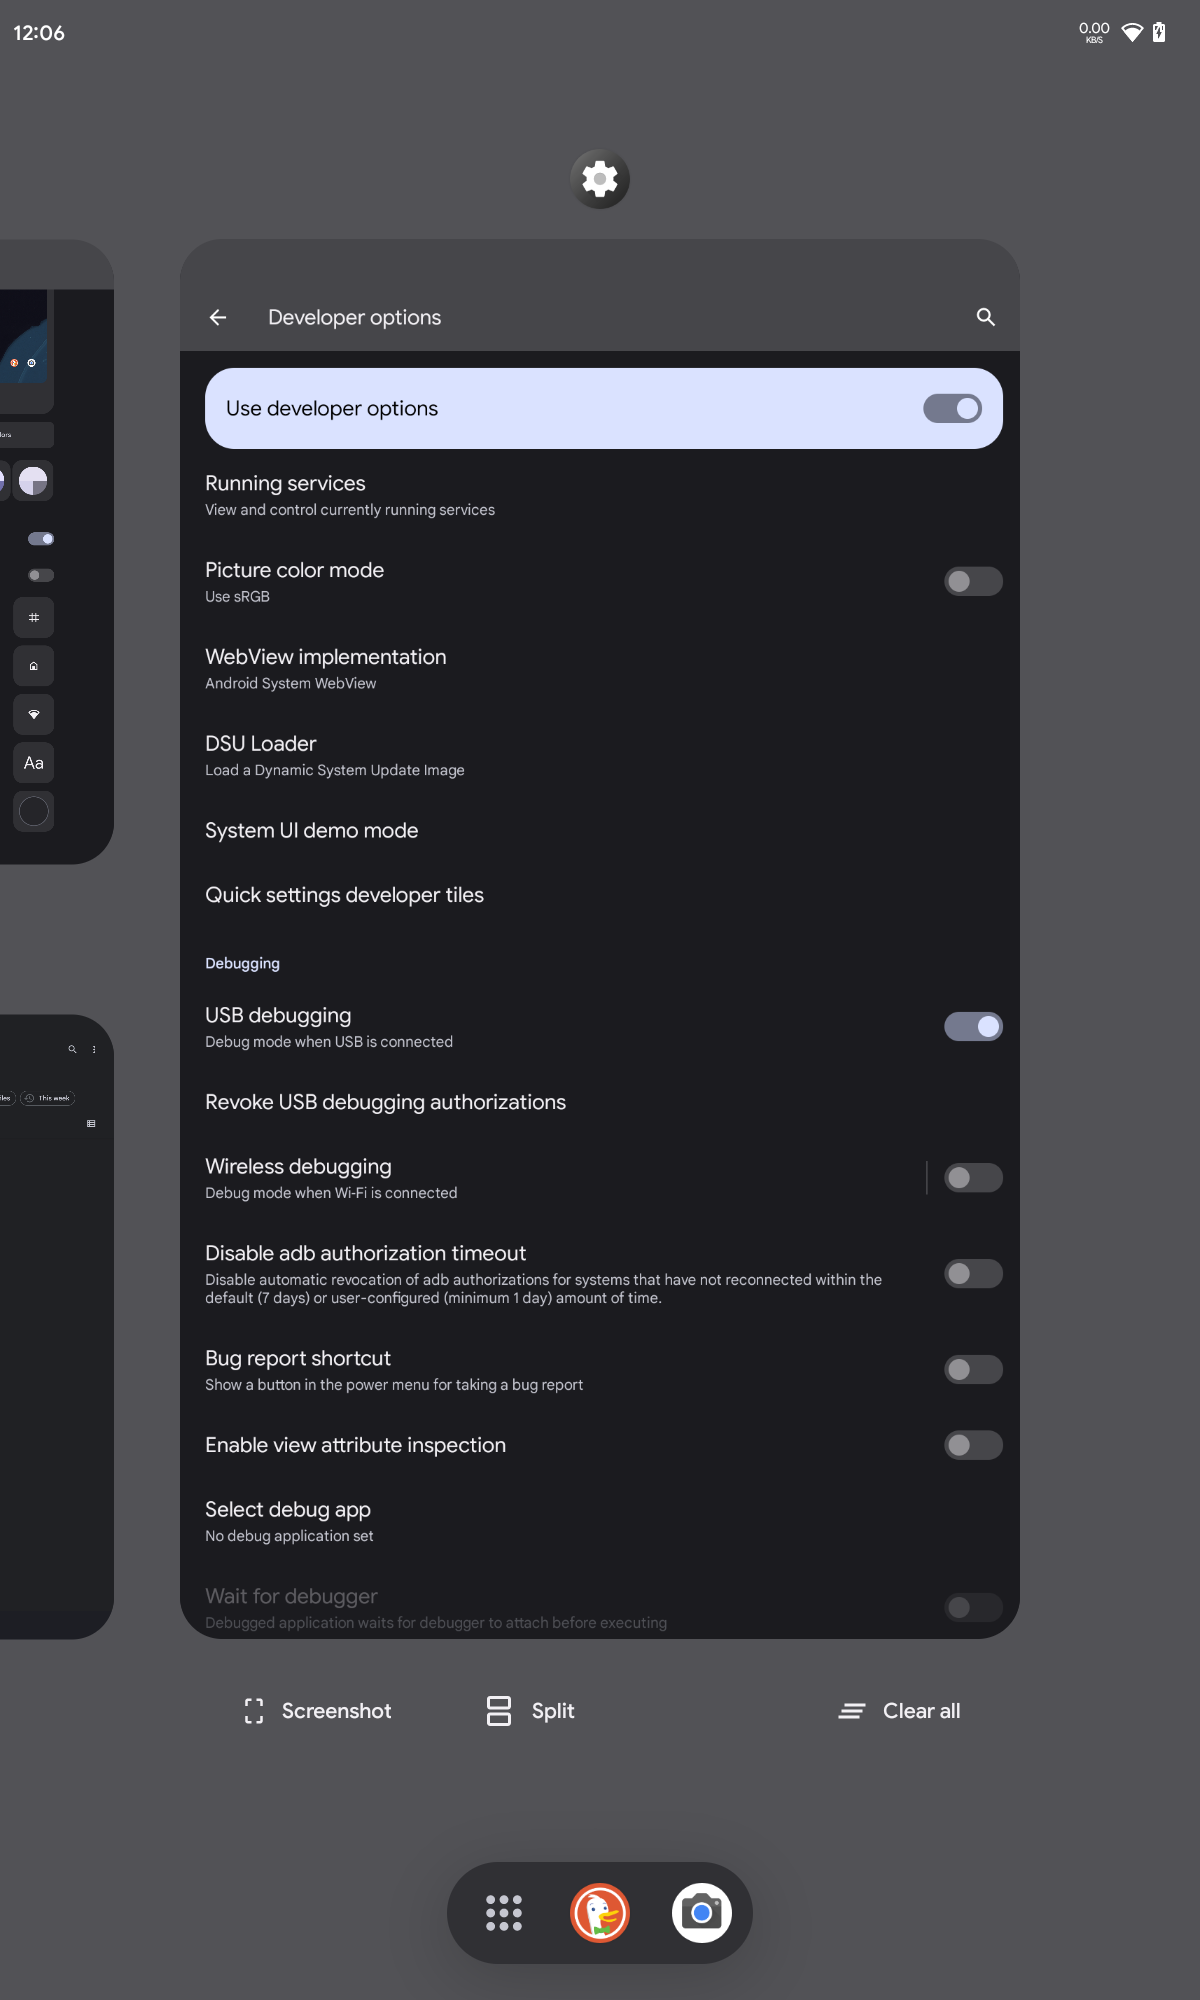This screenshot has height=2000, width=1200.
Task: Tap the back arrow in Developer options
Action: (218, 317)
